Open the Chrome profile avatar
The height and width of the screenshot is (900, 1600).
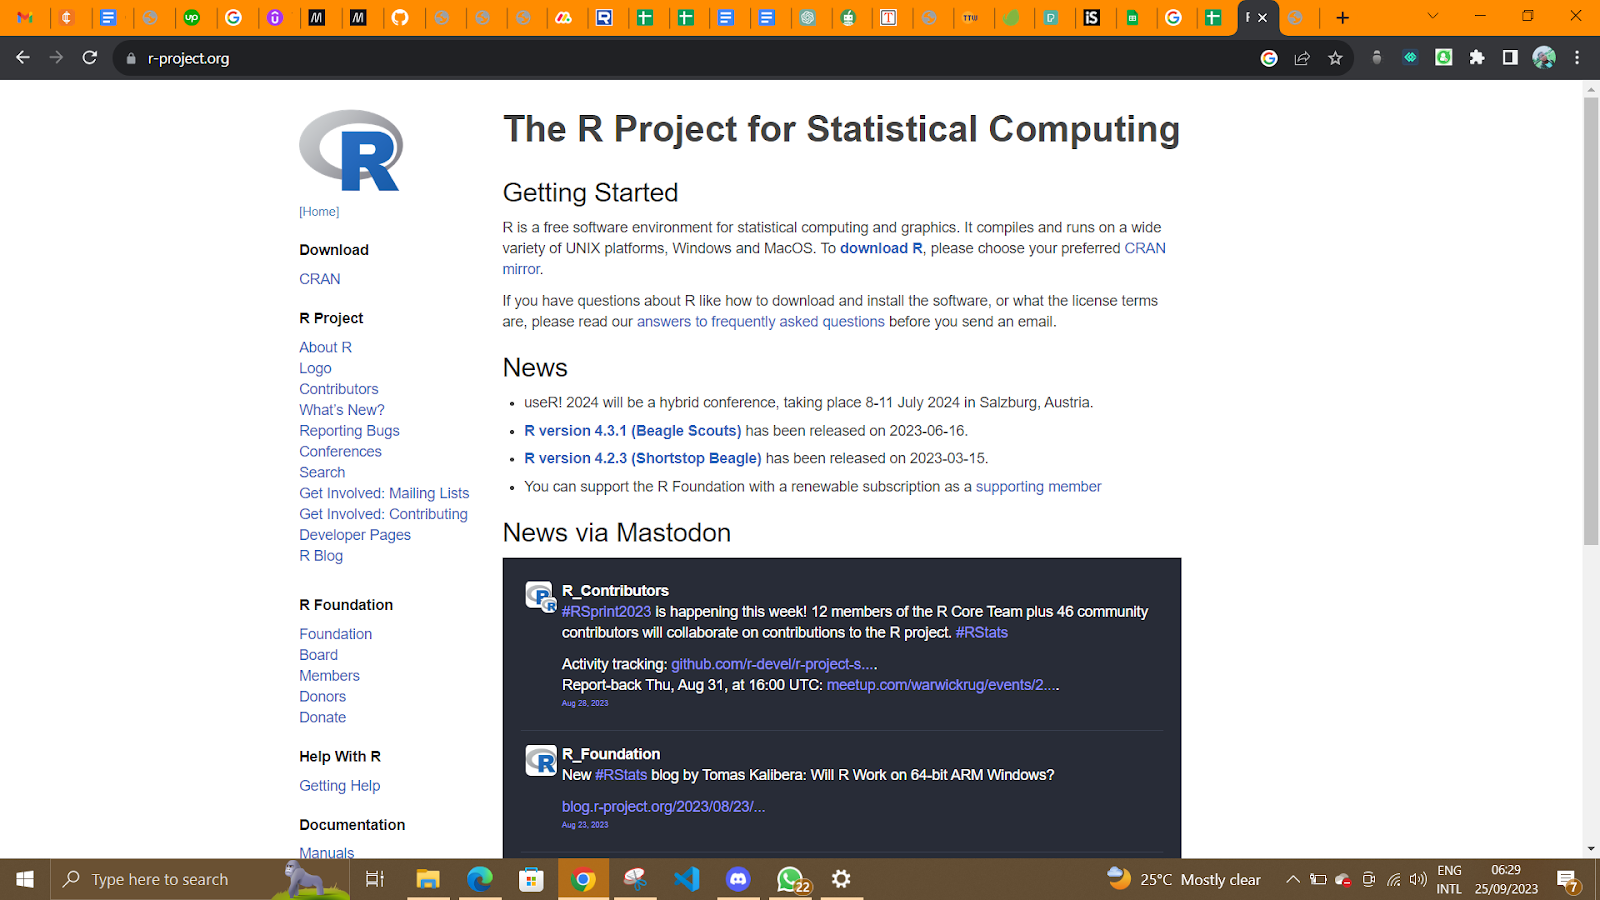[x=1544, y=58]
